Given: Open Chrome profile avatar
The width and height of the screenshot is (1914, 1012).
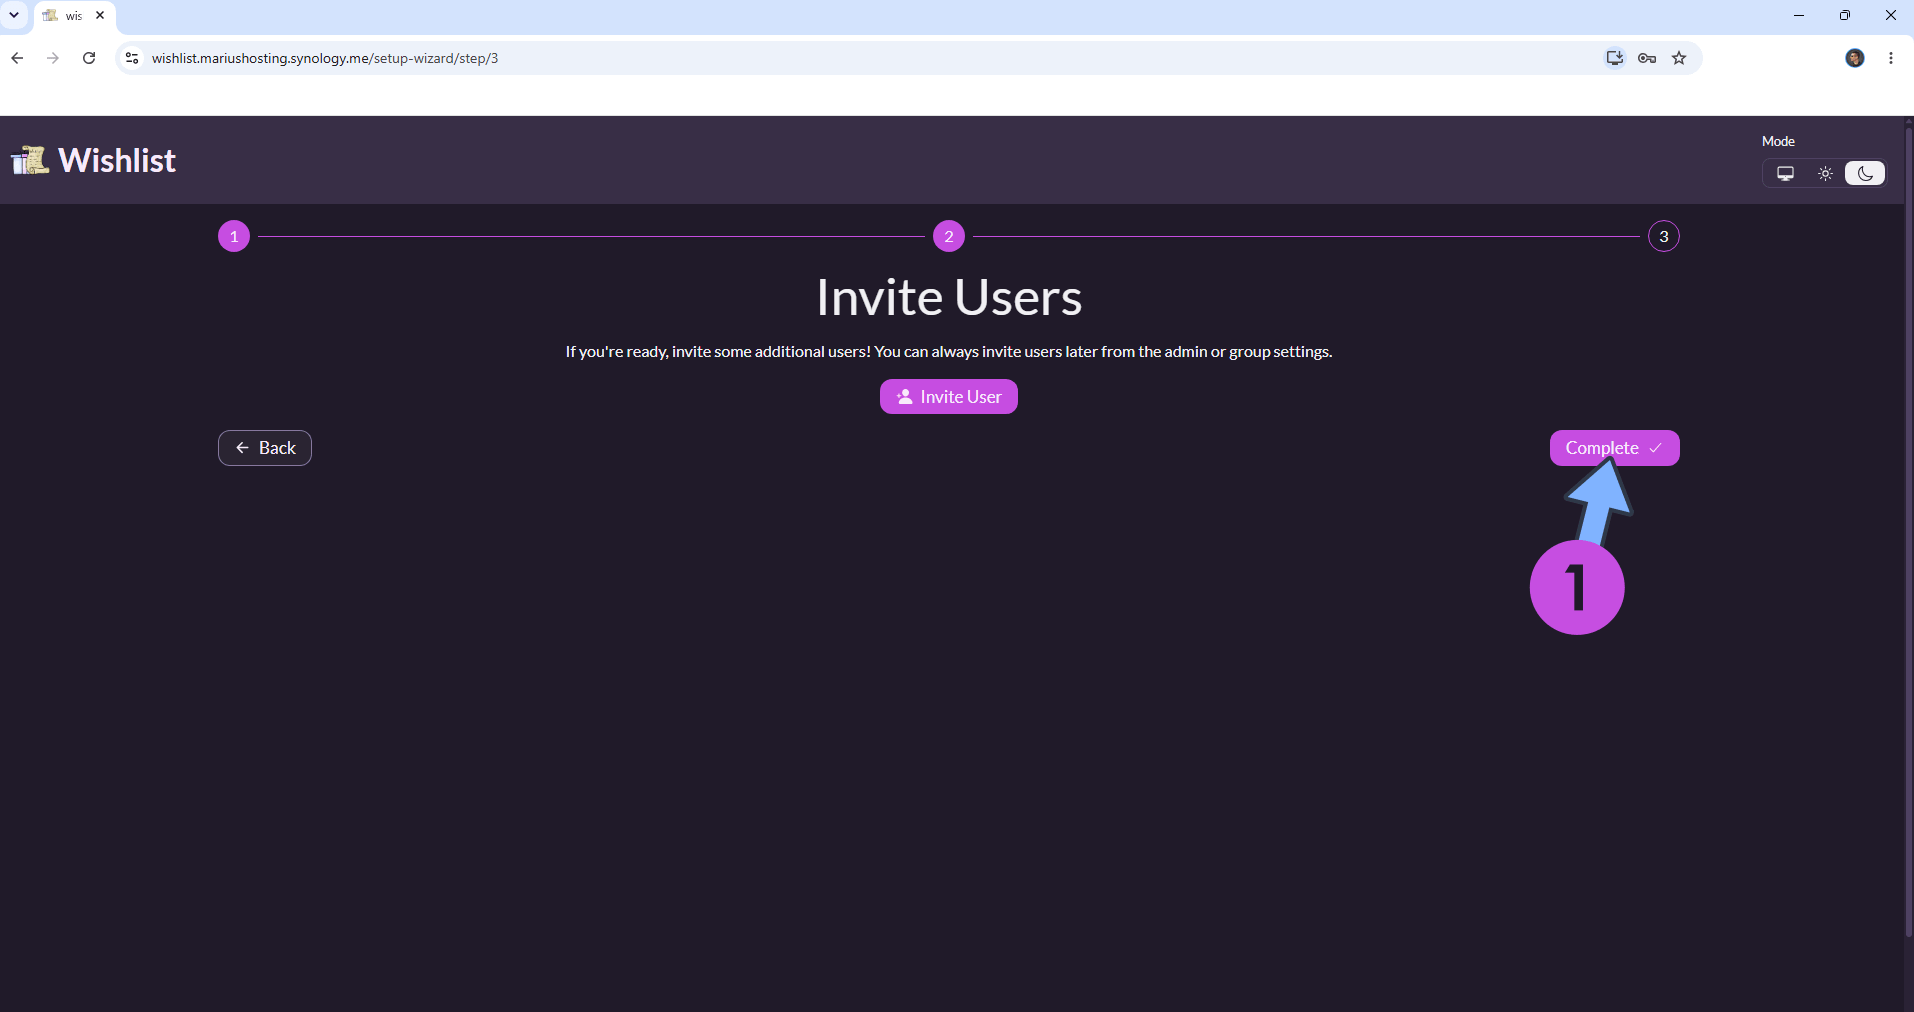Looking at the screenshot, I should tap(1855, 58).
